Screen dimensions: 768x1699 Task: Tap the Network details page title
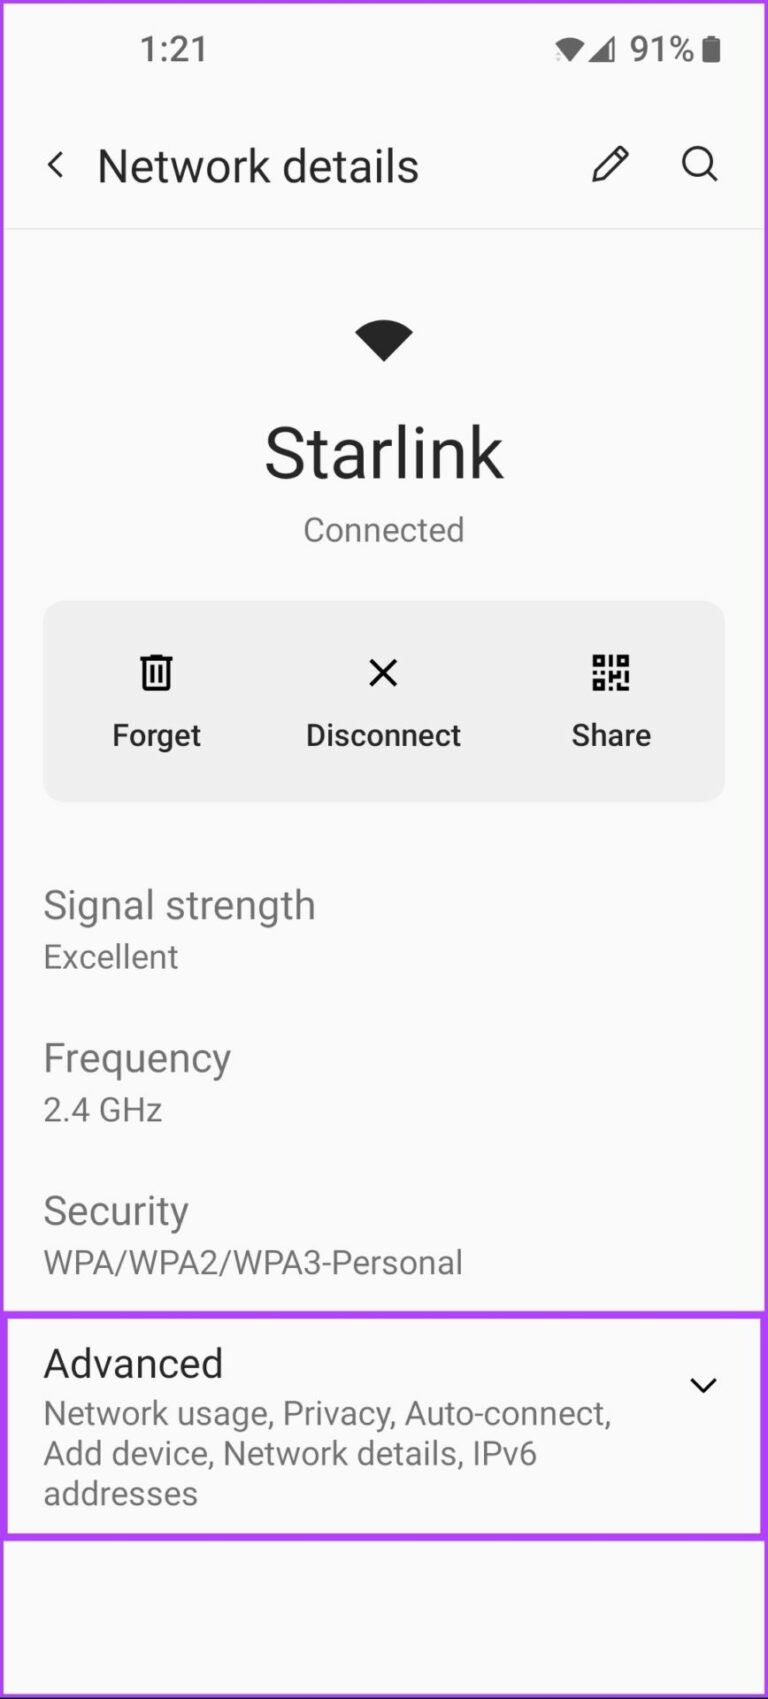[258, 166]
